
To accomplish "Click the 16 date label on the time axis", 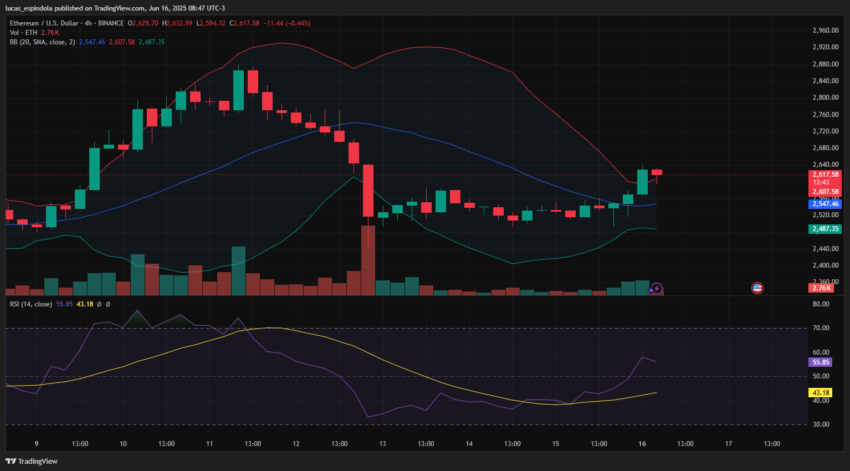I will coord(642,443).
